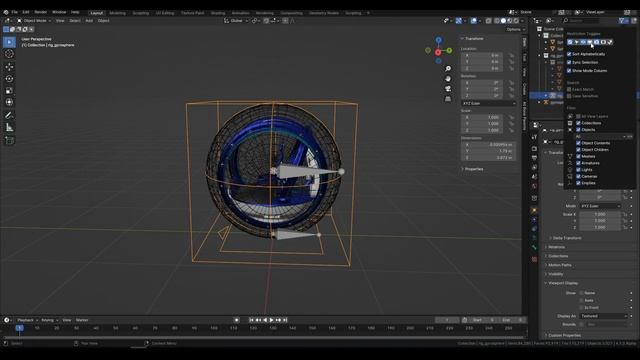Image resolution: width=640 pixels, height=360 pixels.
Task: Open Global transform orientation dropdown
Action: tap(236, 20)
